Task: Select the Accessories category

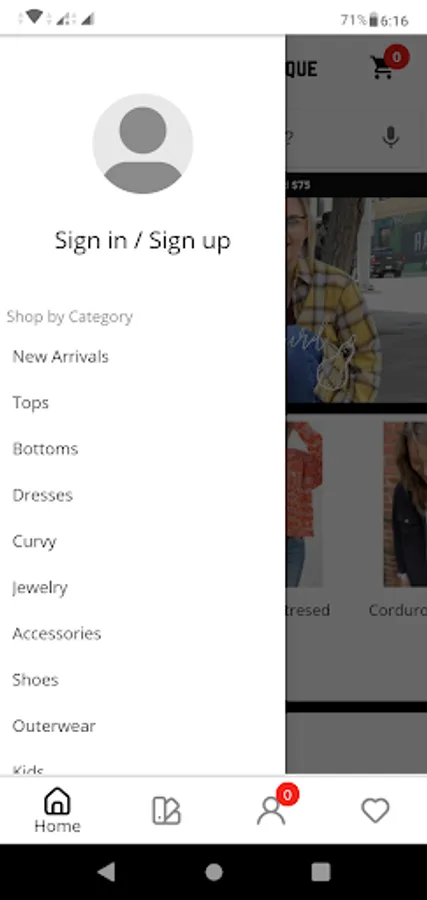Action: coord(56,634)
